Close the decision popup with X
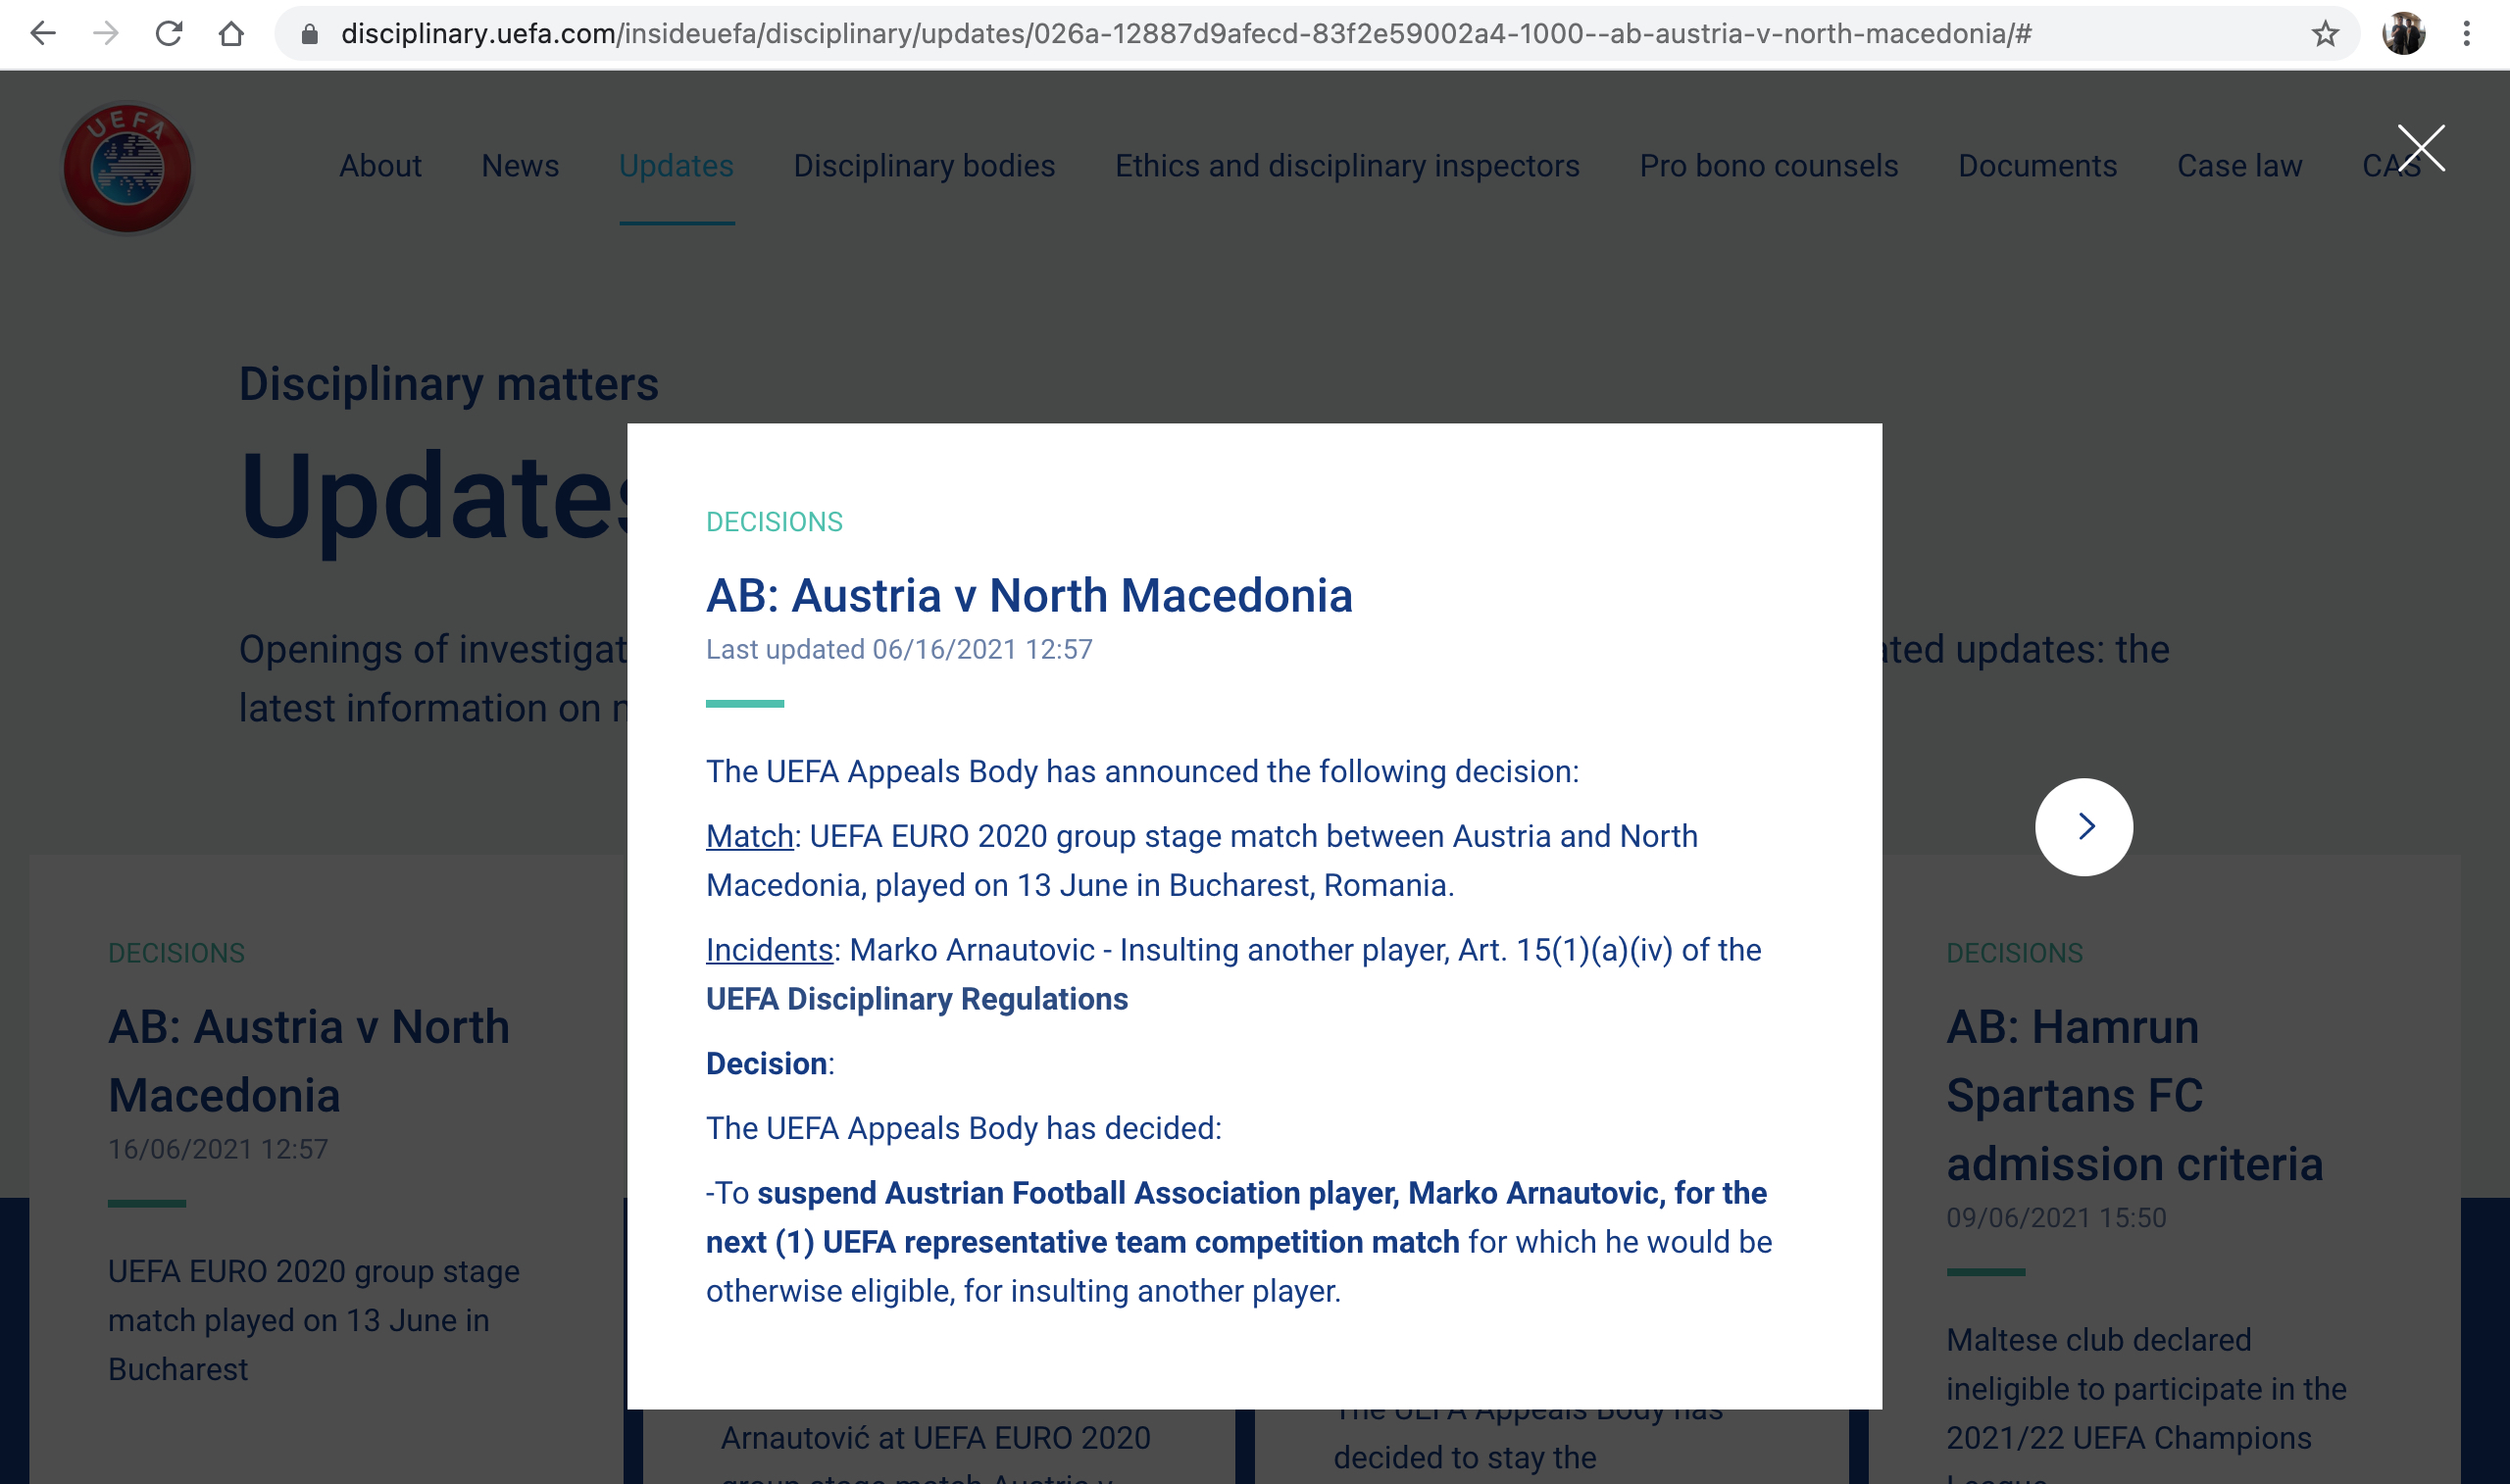The height and width of the screenshot is (1484, 2510). pyautogui.click(x=2421, y=148)
